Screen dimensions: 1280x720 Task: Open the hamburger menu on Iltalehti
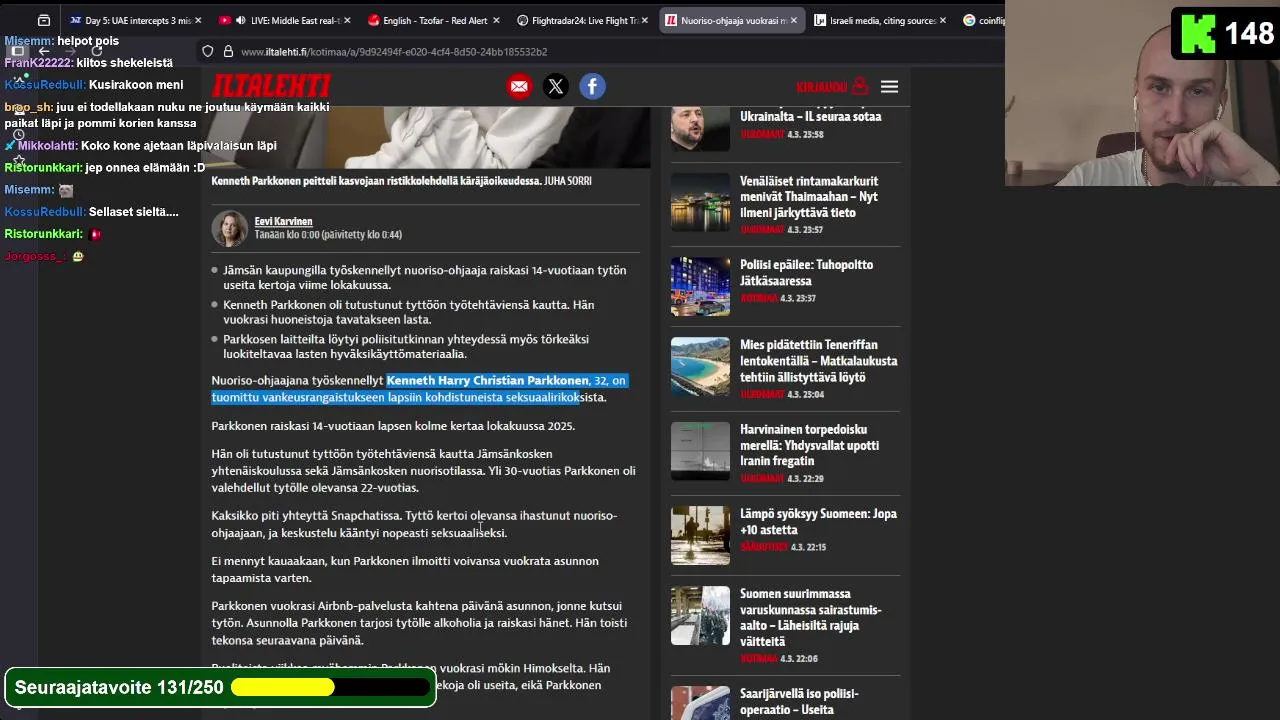click(889, 87)
